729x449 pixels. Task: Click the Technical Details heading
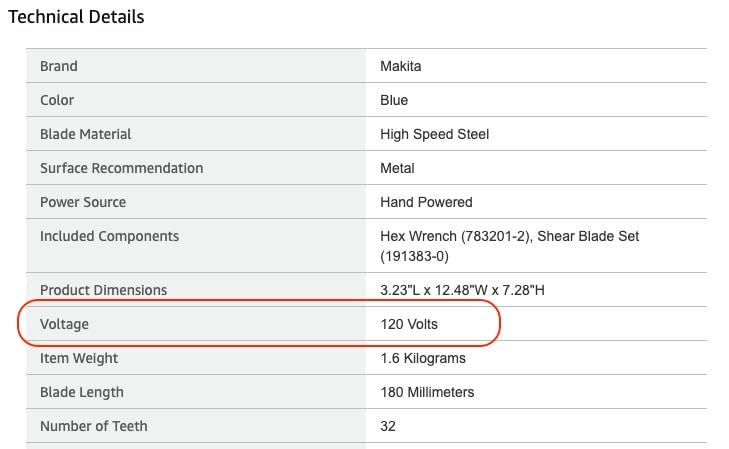pyautogui.click(x=76, y=17)
